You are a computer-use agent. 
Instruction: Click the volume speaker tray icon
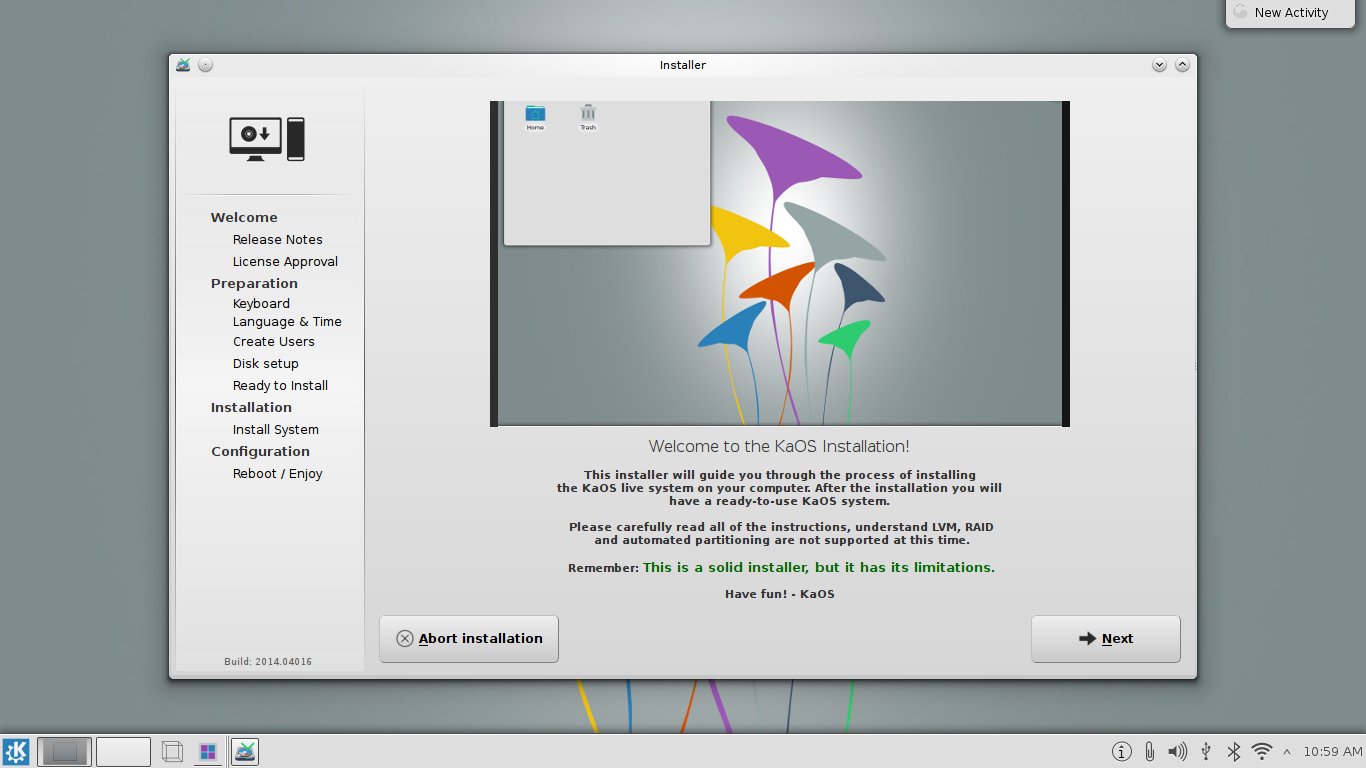(1178, 752)
